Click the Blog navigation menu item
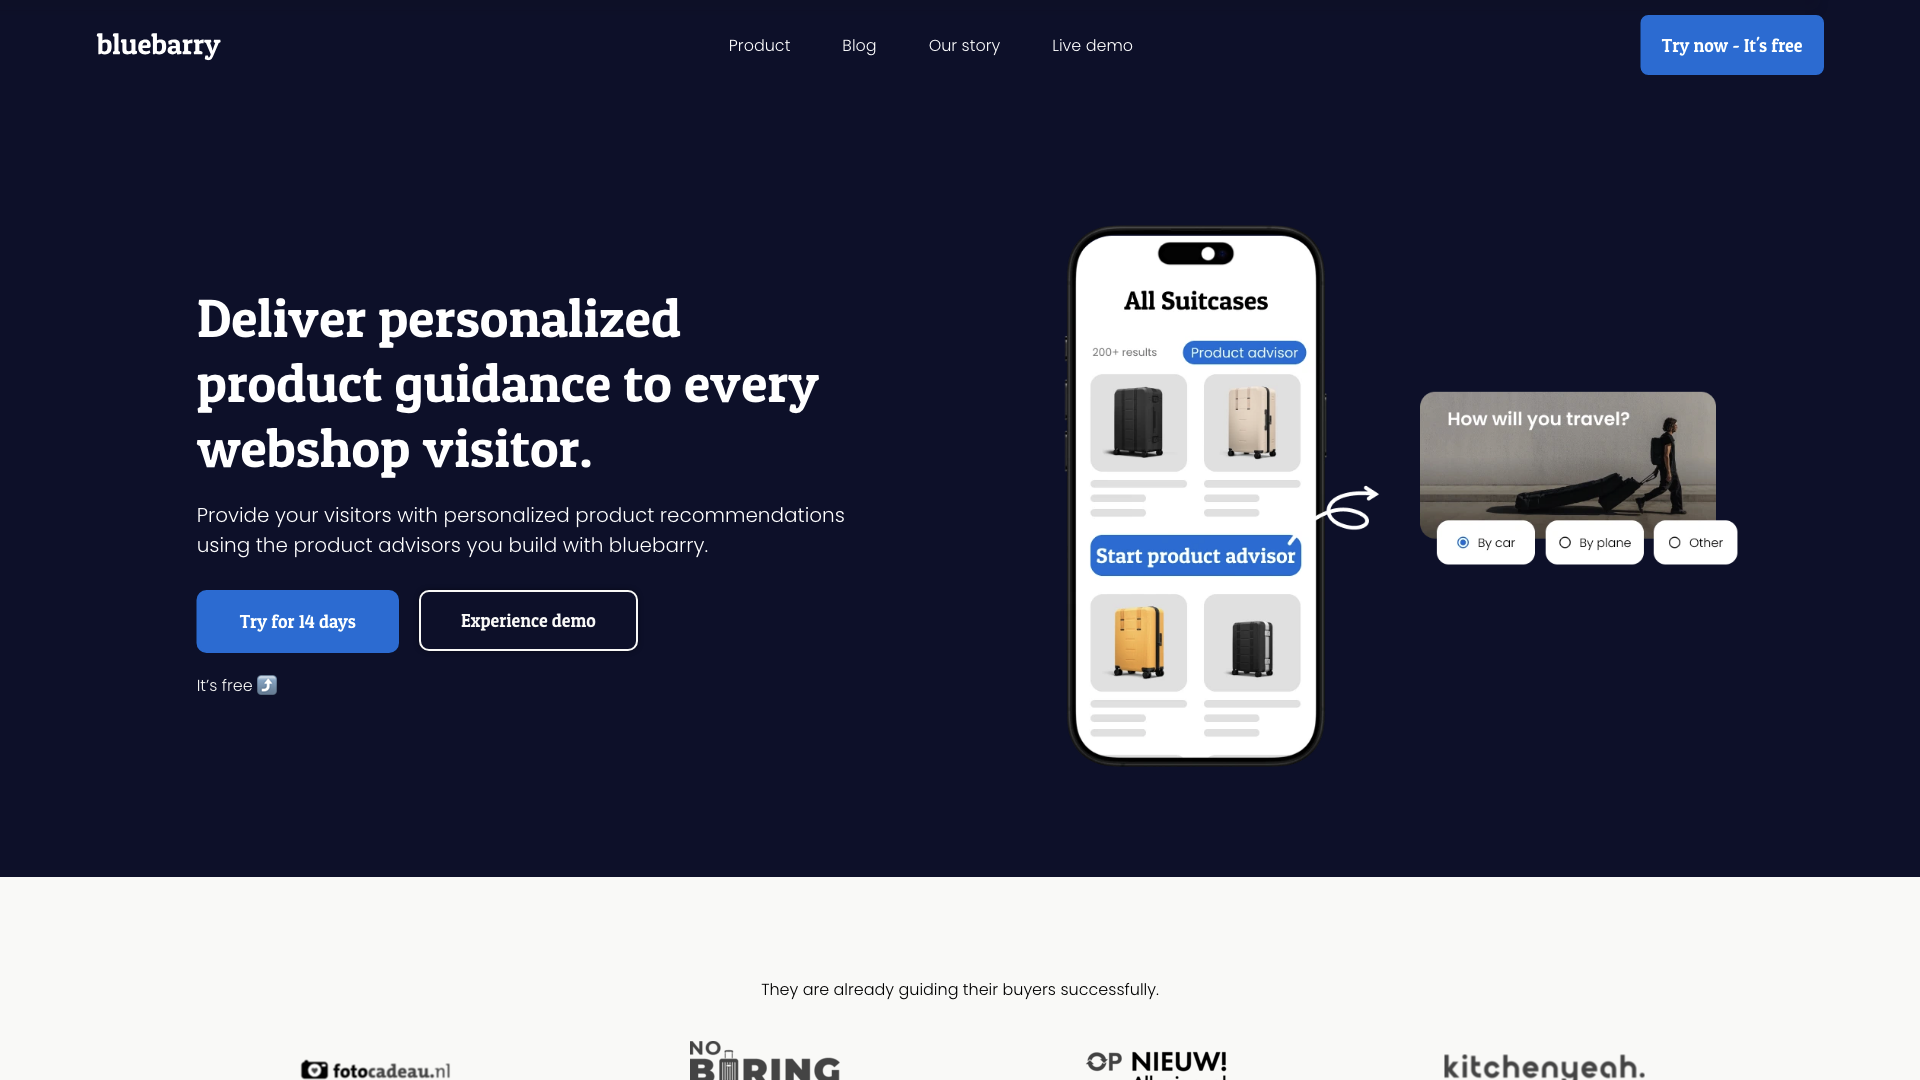Image resolution: width=1920 pixels, height=1080 pixels. (x=858, y=45)
